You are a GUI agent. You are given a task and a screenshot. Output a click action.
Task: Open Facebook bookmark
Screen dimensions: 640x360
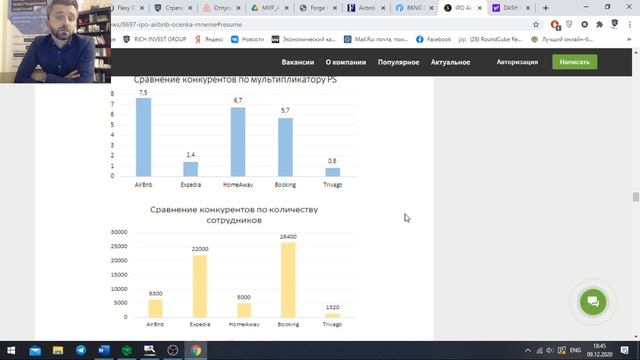[x=433, y=39]
